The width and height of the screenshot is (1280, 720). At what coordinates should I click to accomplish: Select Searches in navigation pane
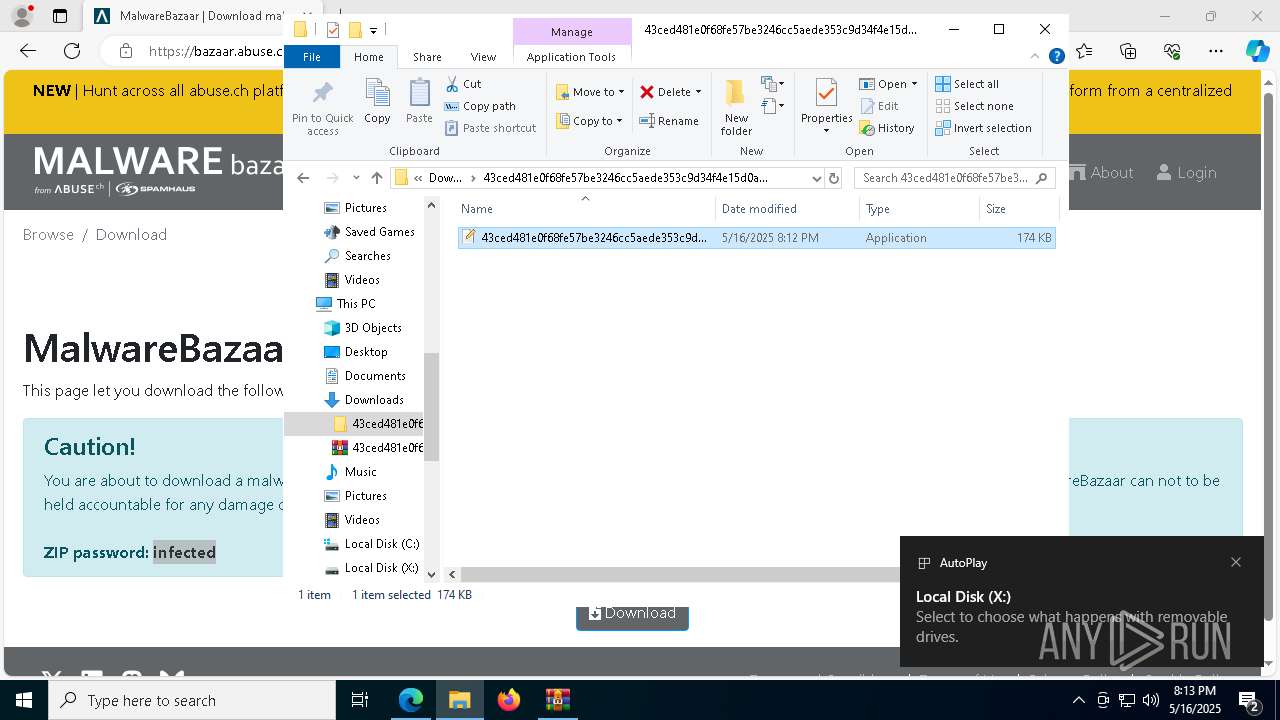(357, 256)
